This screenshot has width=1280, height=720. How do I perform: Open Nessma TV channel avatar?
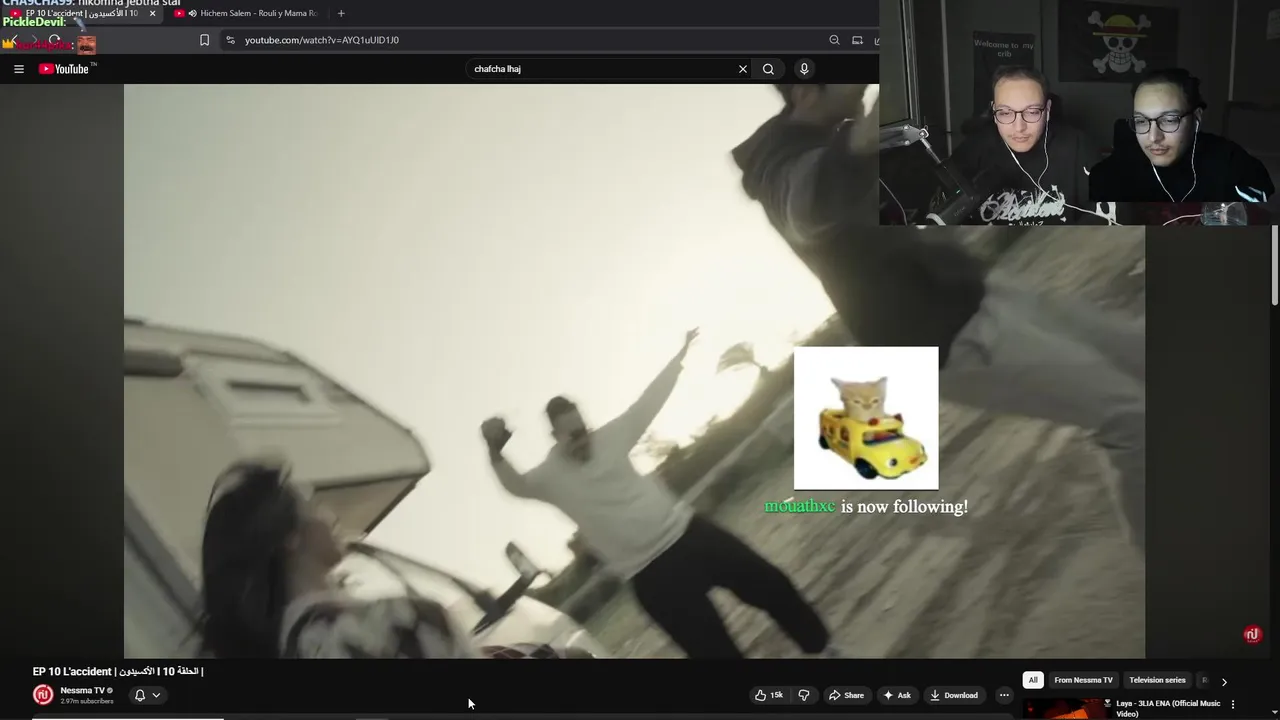click(x=43, y=695)
